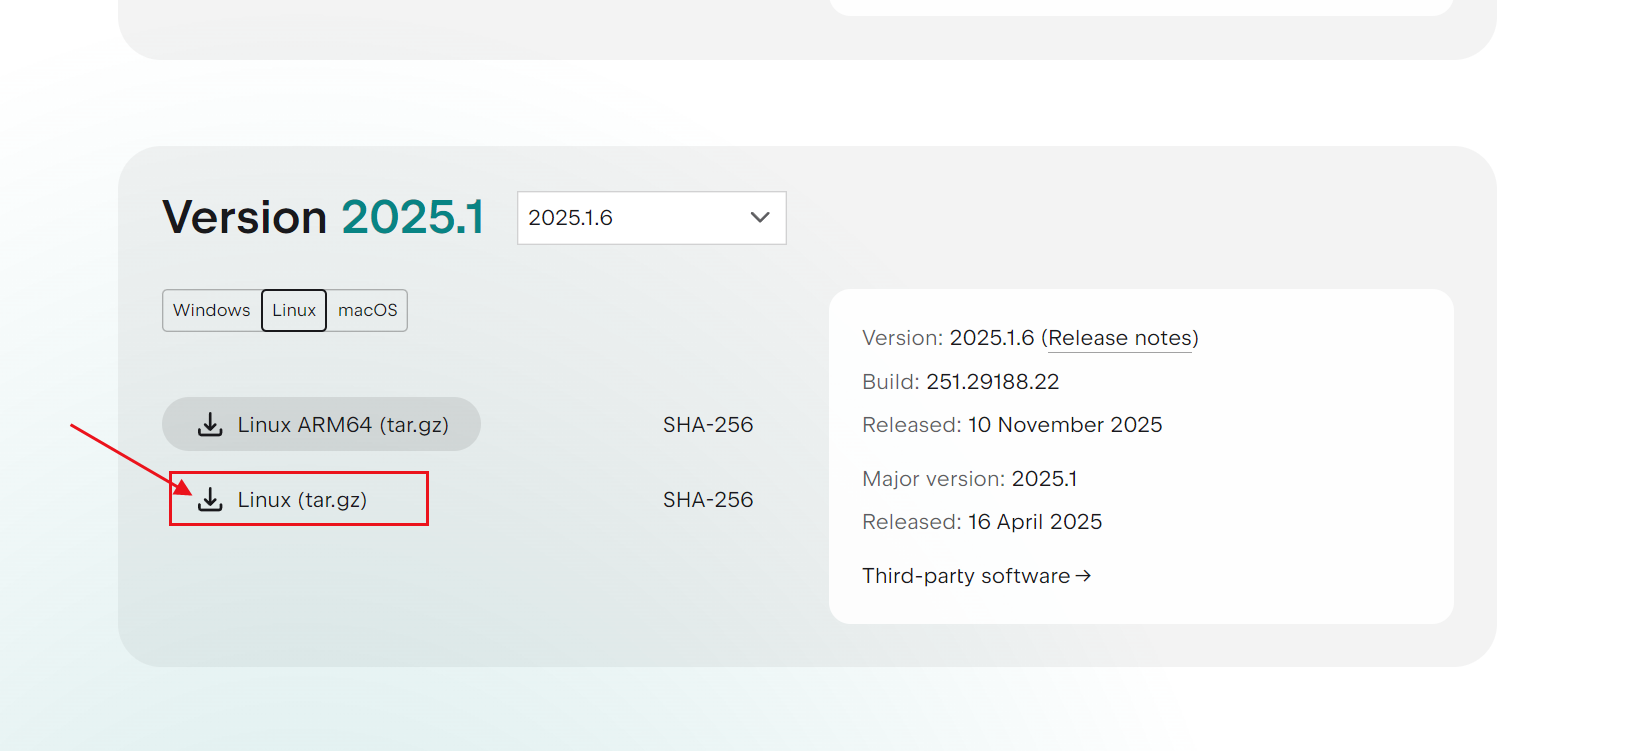
Task: Click the Released: 10 November 2025 line
Action: (1012, 425)
